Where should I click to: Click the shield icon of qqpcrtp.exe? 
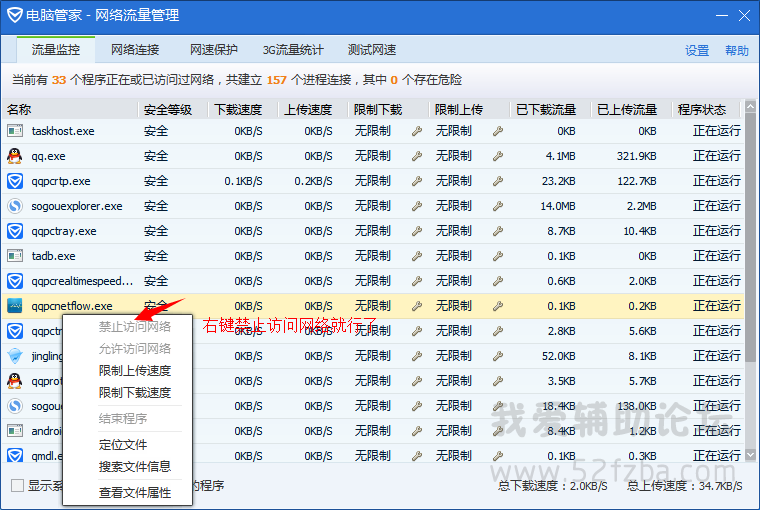tap(15, 181)
